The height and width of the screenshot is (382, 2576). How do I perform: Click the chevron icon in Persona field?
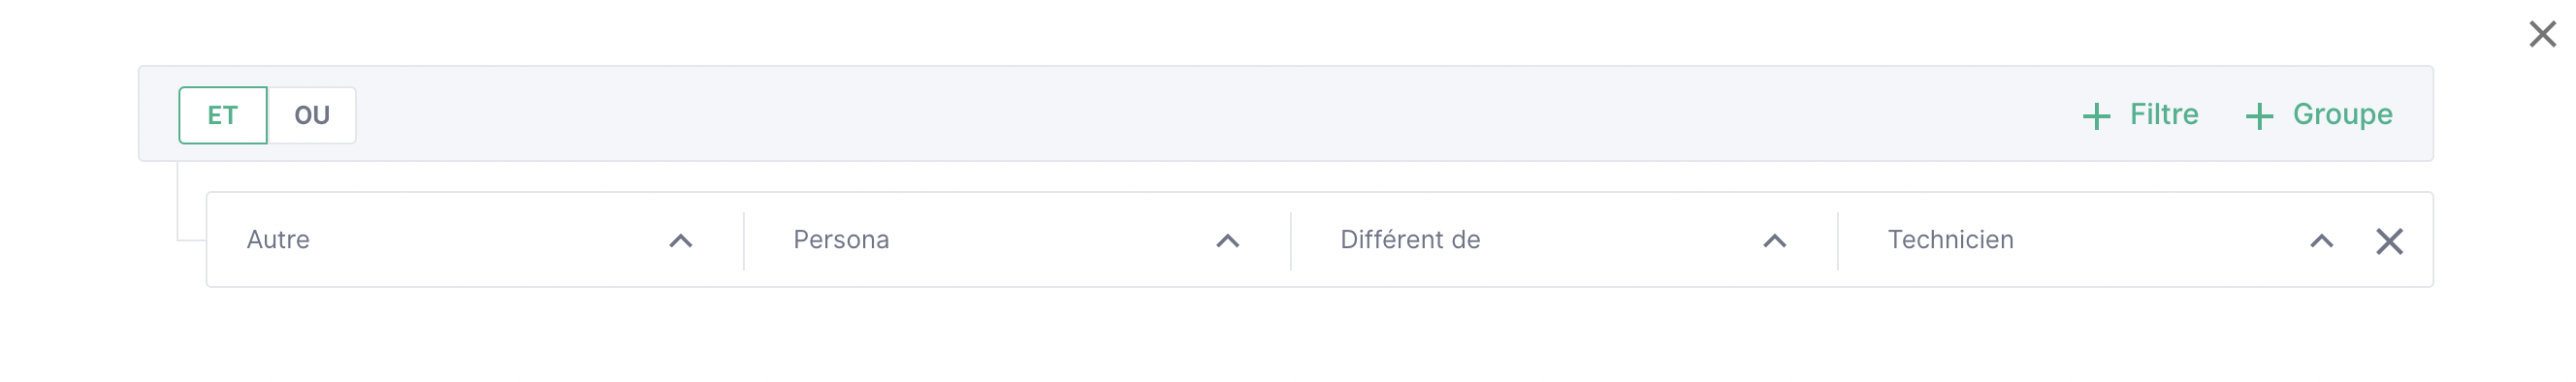(1228, 241)
